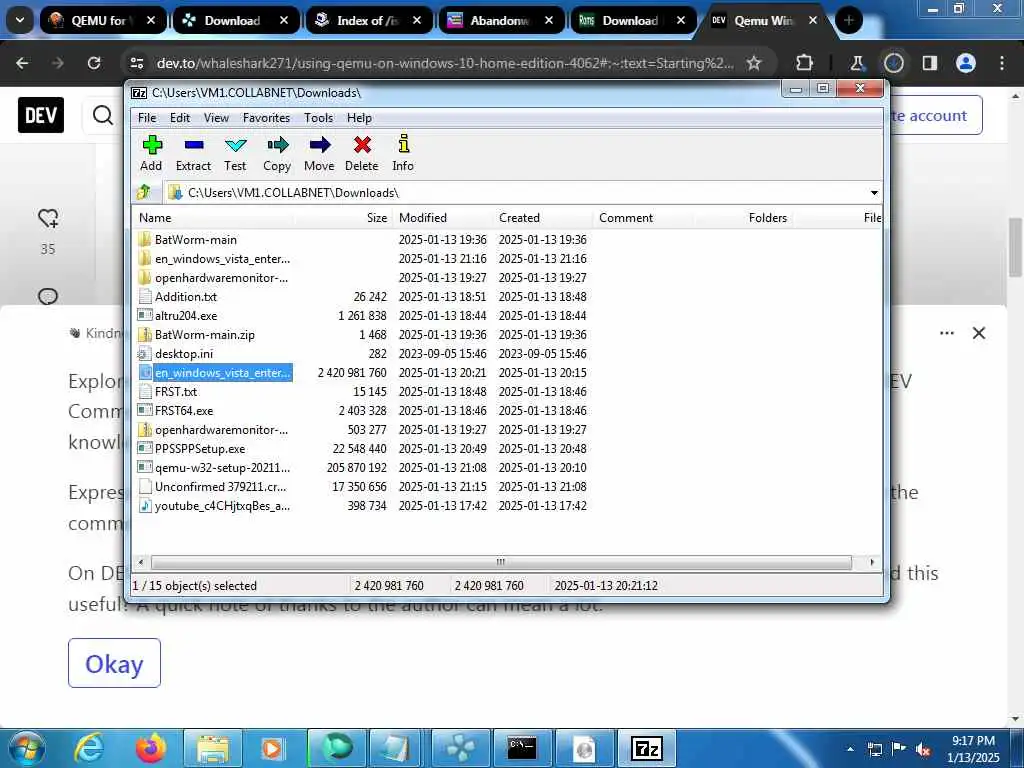Click the red Delete toolbar icon

[x=362, y=145]
